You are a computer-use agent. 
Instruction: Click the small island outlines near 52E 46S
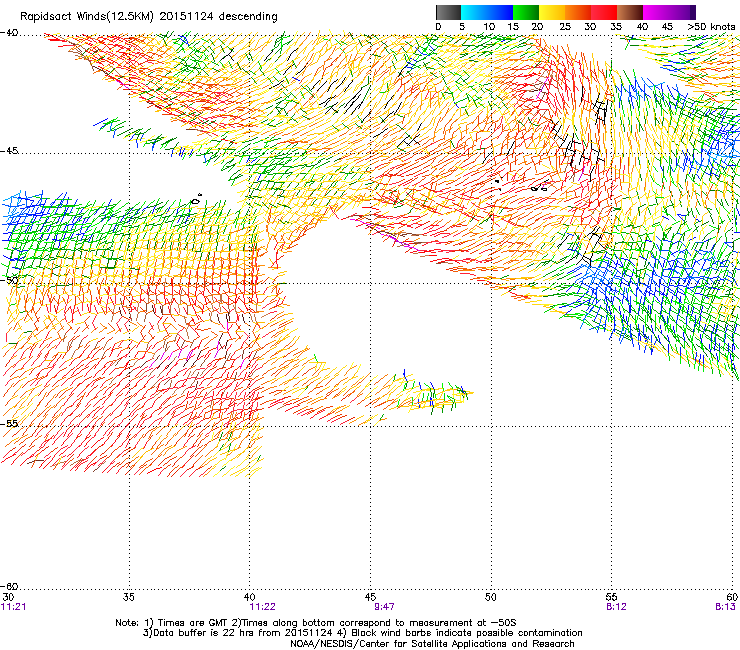click(539, 187)
